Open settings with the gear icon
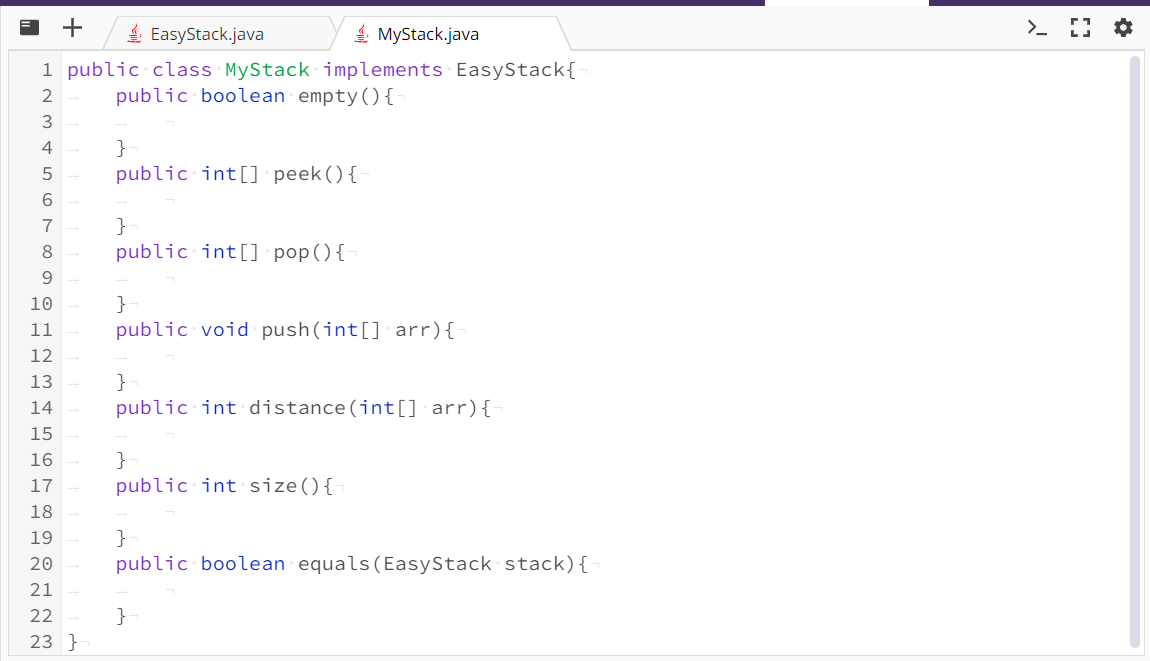Screen dimensions: 1150x661 (x=1123, y=28)
